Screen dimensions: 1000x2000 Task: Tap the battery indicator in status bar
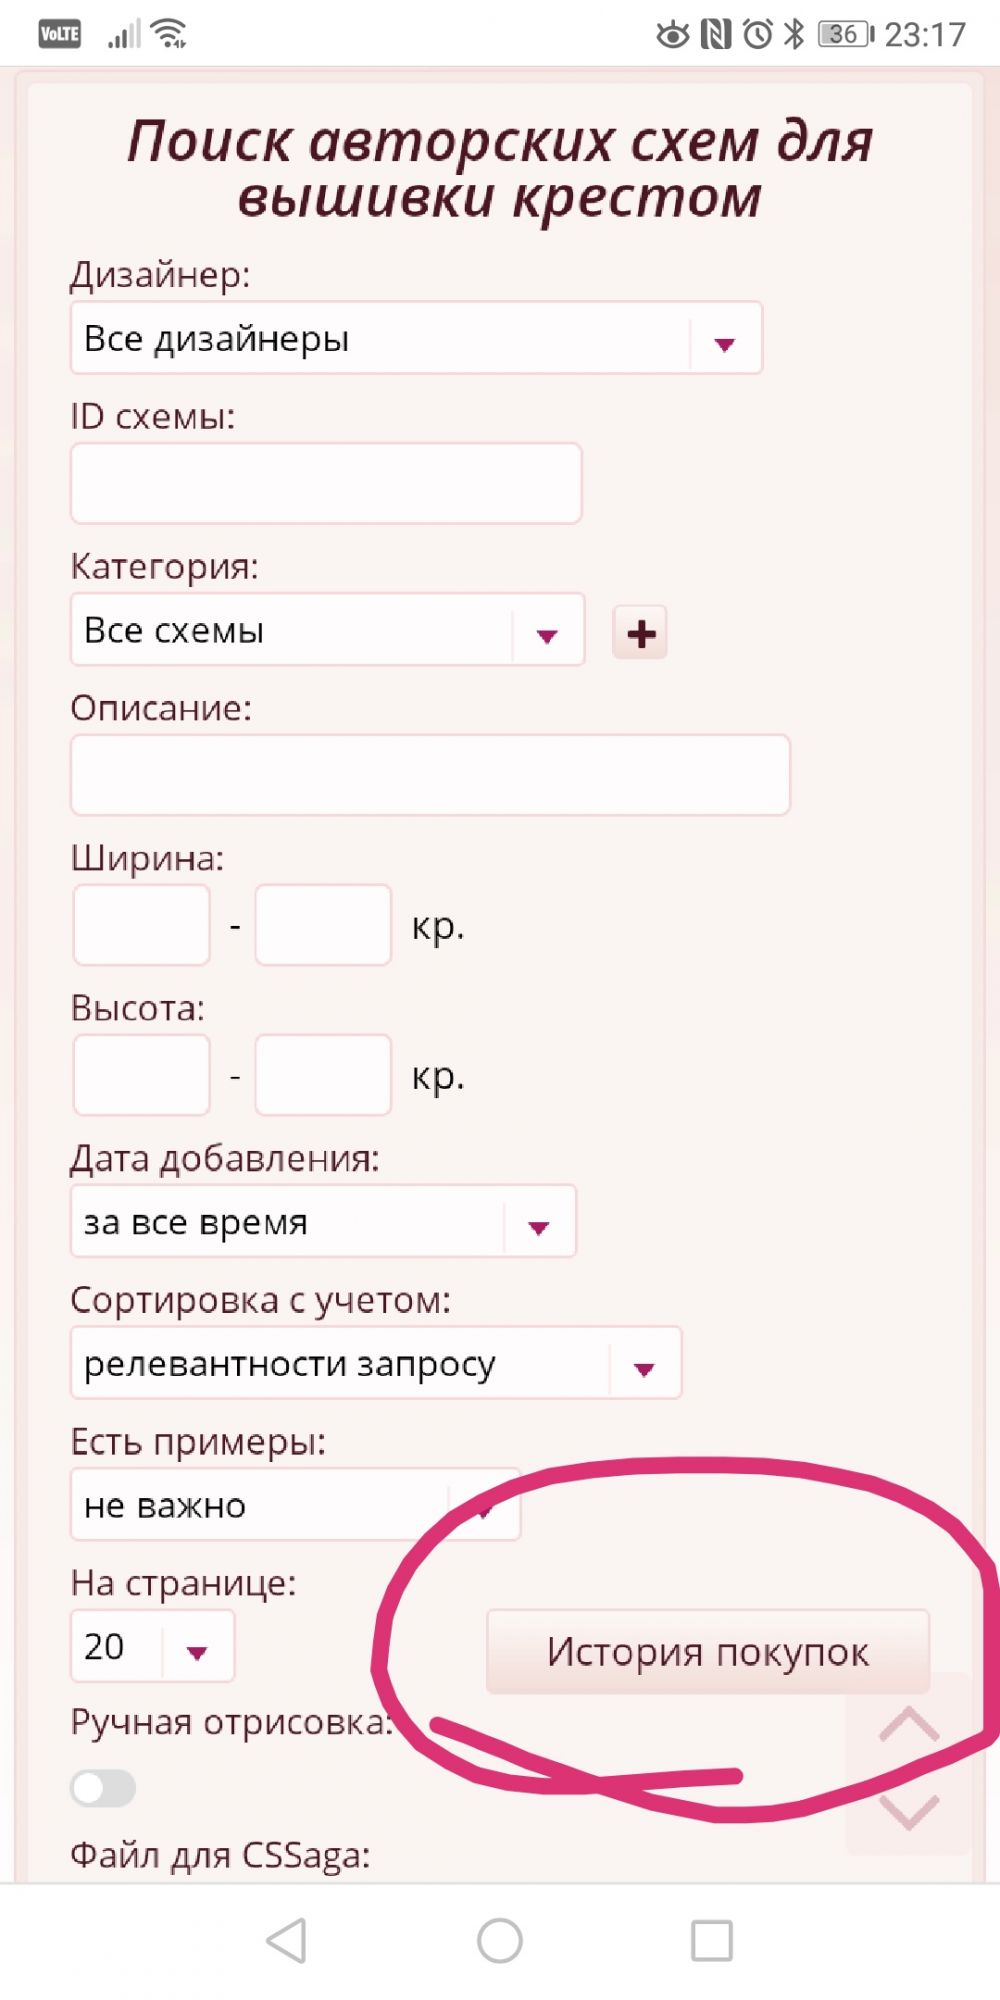tap(845, 34)
